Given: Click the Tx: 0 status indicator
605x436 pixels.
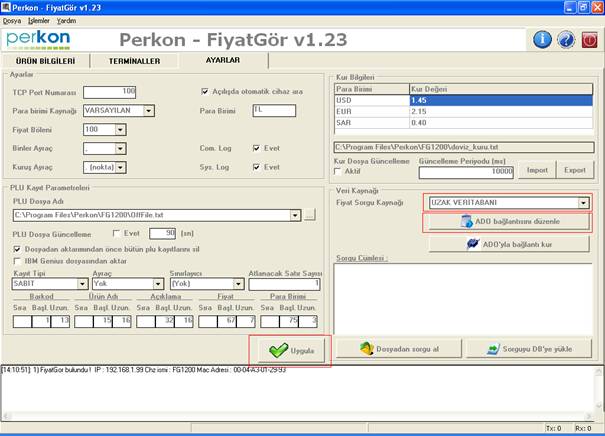Looking at the screenshot, I should click(x=553, y=428).
